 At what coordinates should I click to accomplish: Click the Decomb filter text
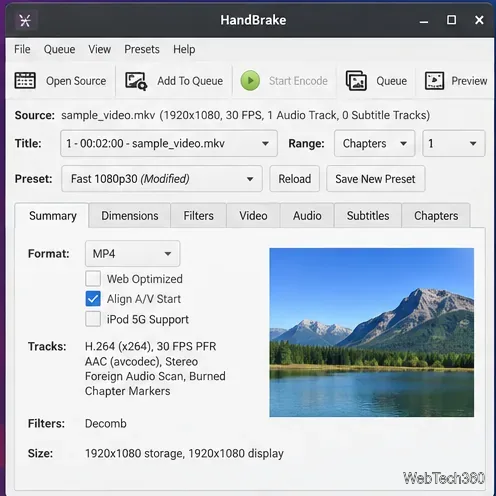tap(106, 423)
